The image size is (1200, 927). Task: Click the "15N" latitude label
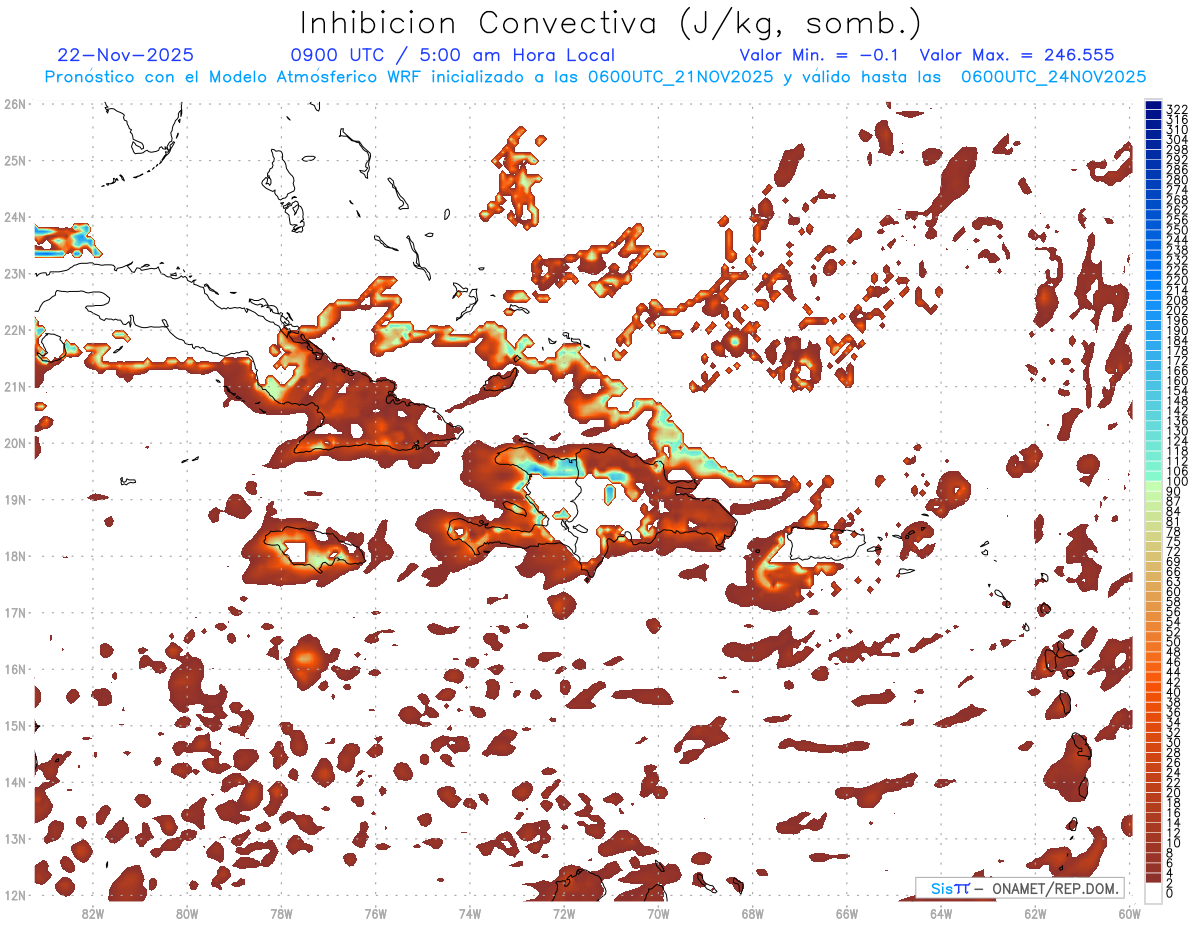[x=15, y=725]
